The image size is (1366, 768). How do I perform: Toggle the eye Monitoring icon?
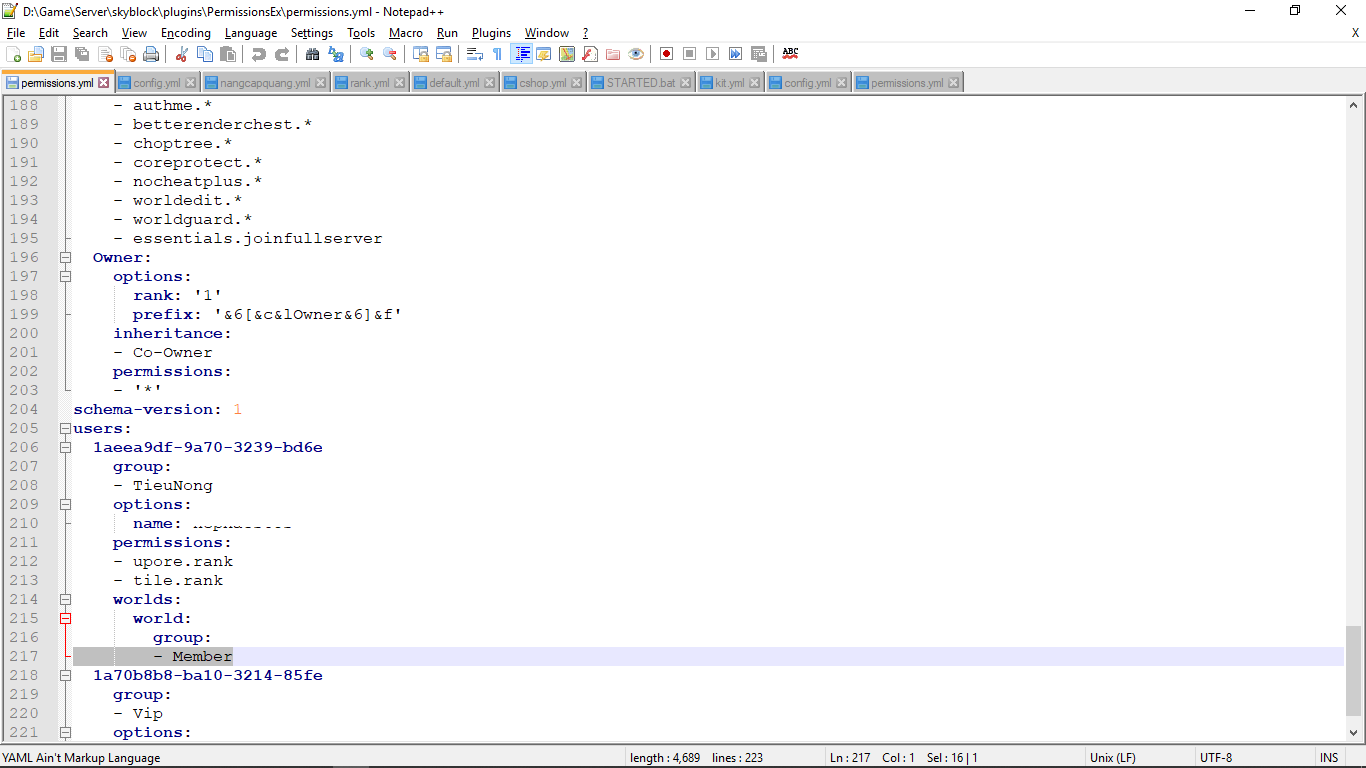(636, 54)
